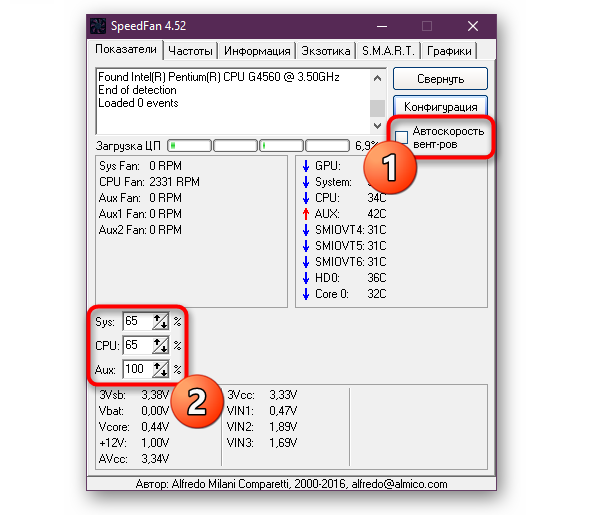Click the blue arrow next to SMIOVT4
Image resolution: width=600 pixels, height=519 pixels.
point(306,230)
